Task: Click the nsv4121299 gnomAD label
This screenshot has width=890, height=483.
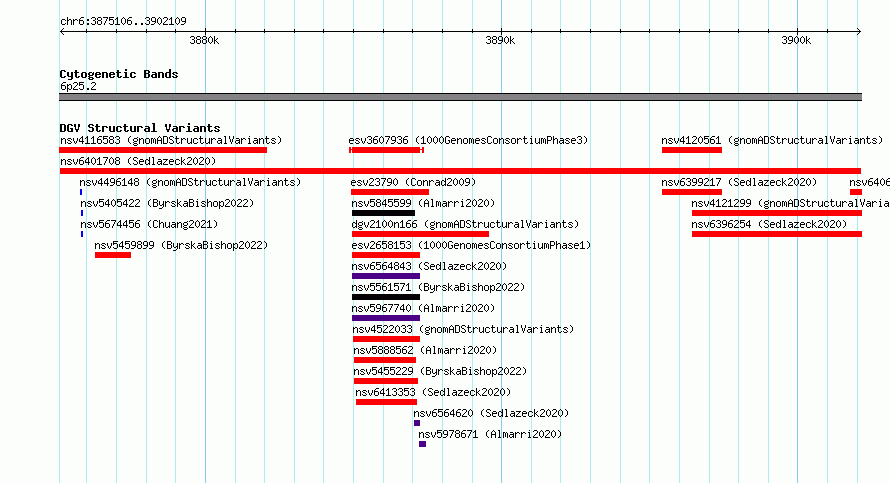Action: (790, 203)
